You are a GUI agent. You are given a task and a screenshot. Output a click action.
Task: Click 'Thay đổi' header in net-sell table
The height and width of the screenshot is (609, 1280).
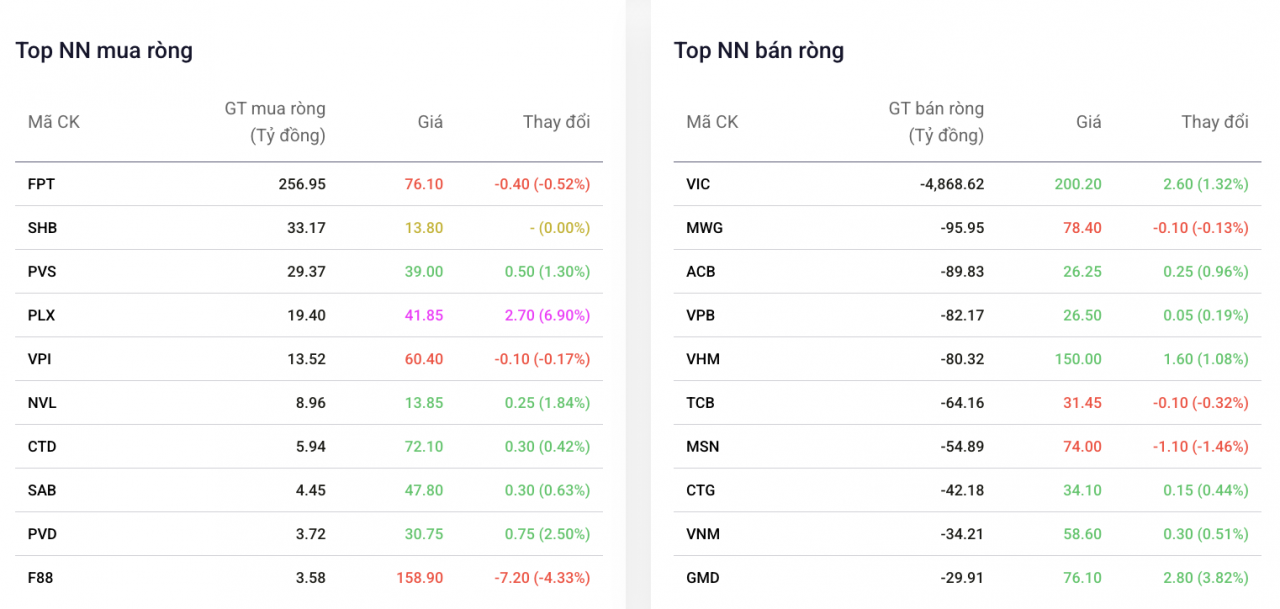coord(1215,122)
